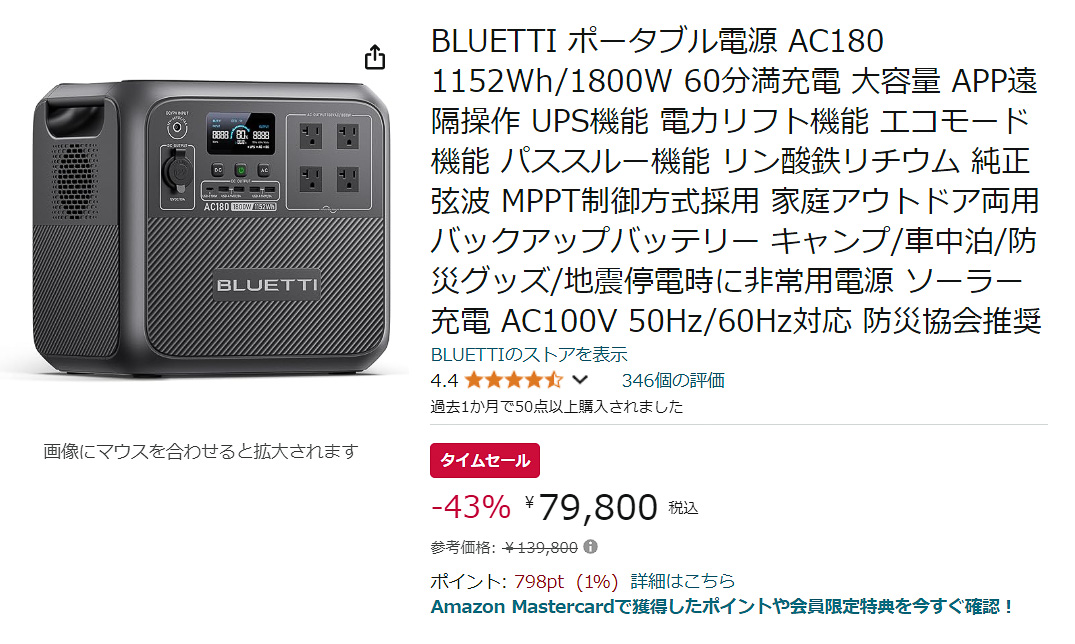The image size is (1075, 644).
Task: Click the orange star group showing product rating
Action: point(512,379)
